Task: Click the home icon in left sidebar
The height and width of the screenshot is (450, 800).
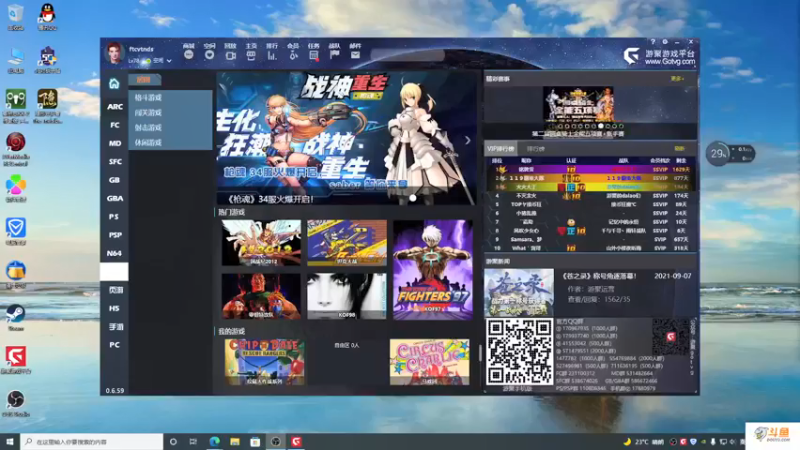Action: point(114,84)
